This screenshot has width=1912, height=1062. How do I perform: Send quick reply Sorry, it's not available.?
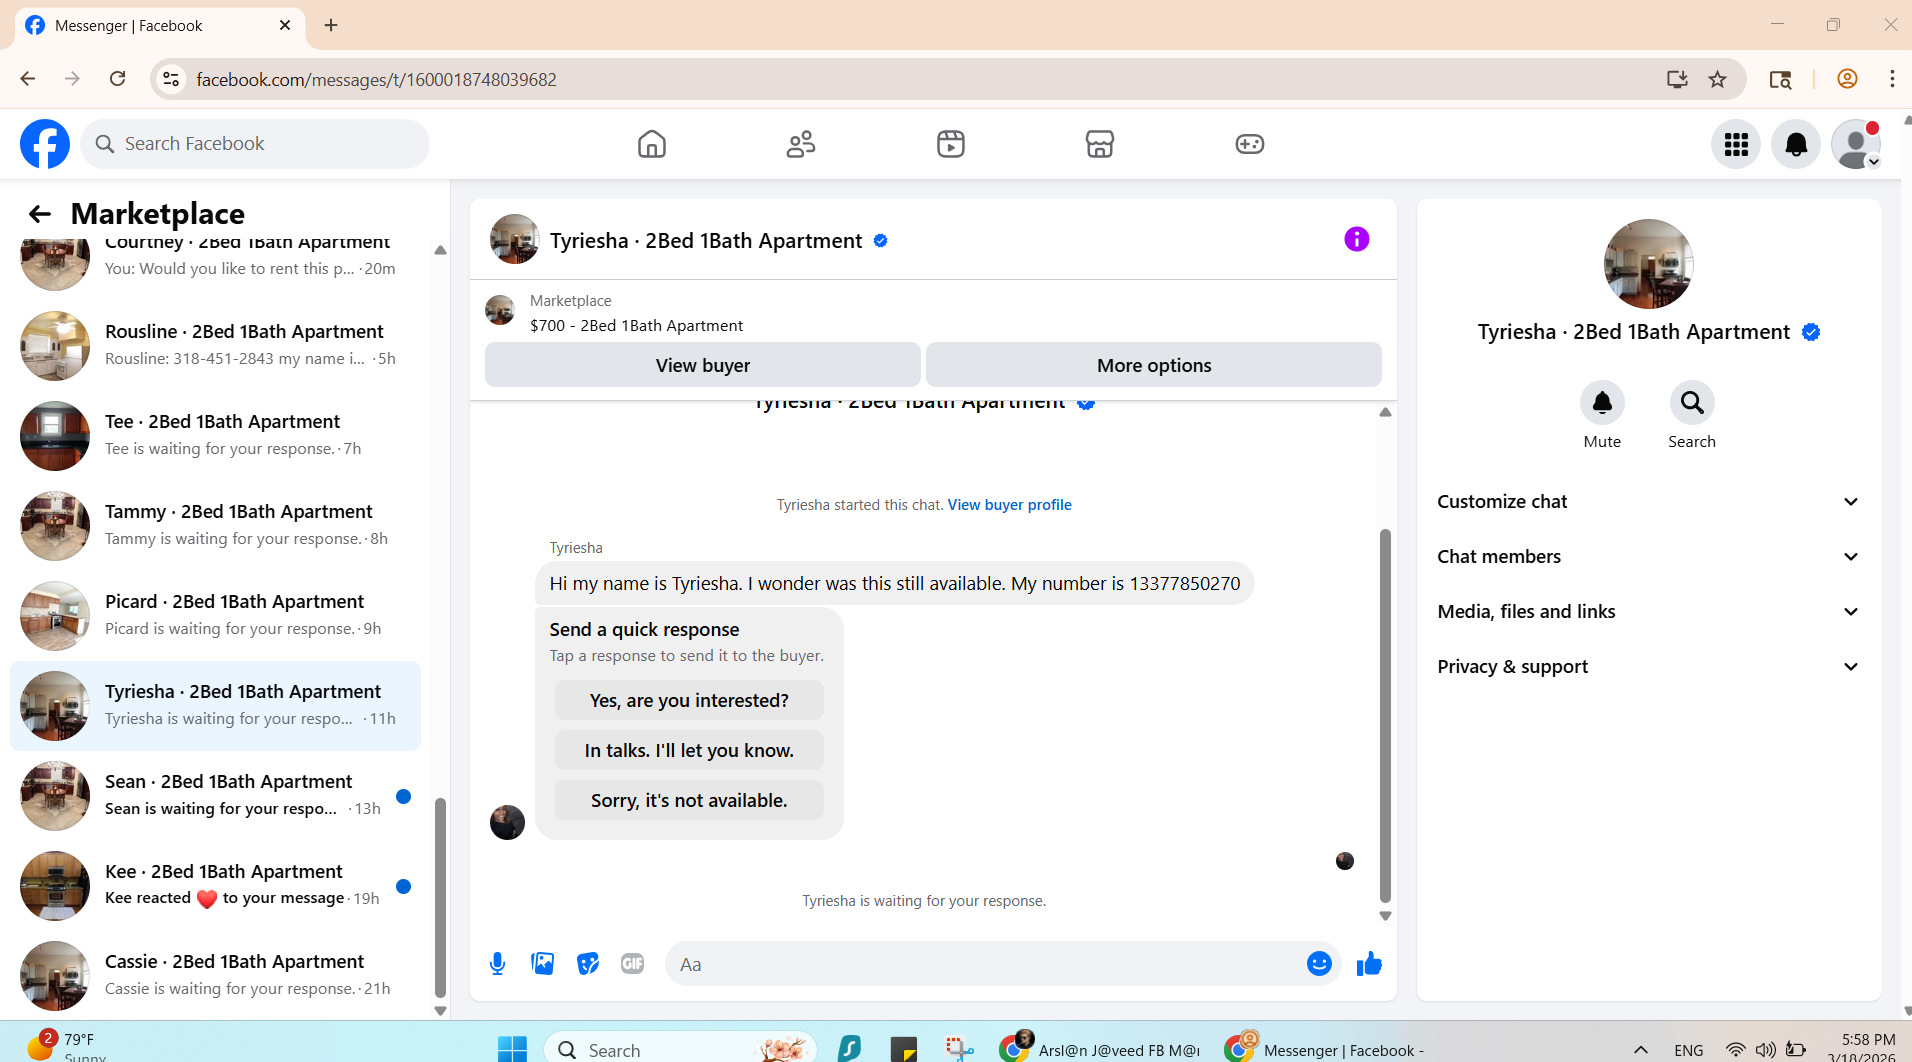click(x=689, y=801)
